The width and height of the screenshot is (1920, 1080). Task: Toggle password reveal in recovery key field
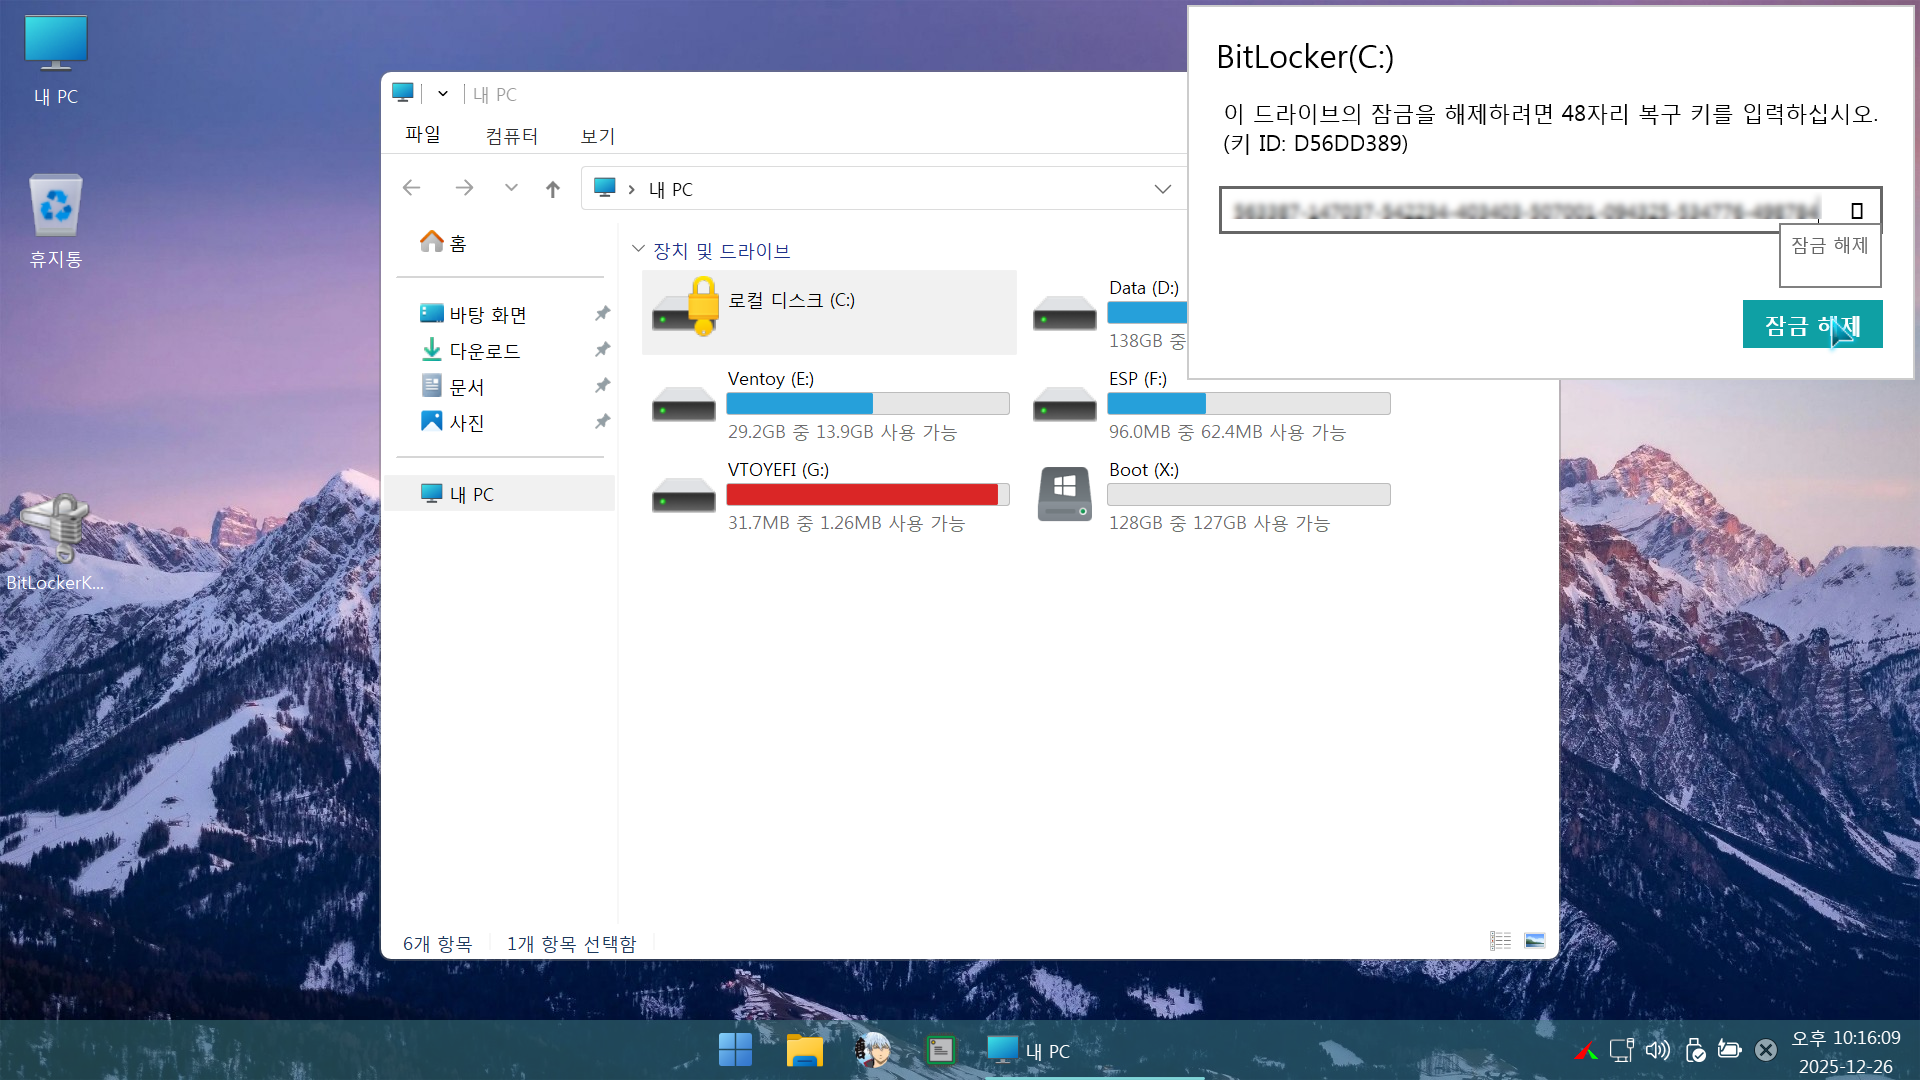click(x=1857, y=211)
